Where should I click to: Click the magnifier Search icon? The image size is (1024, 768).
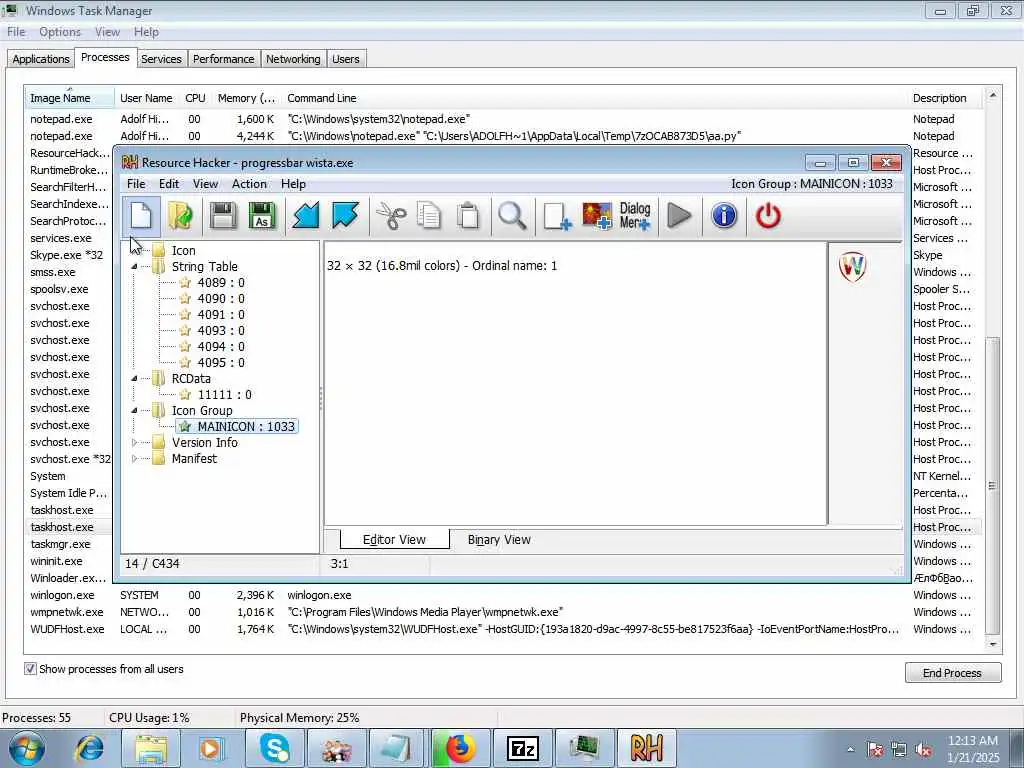[512, 216]
